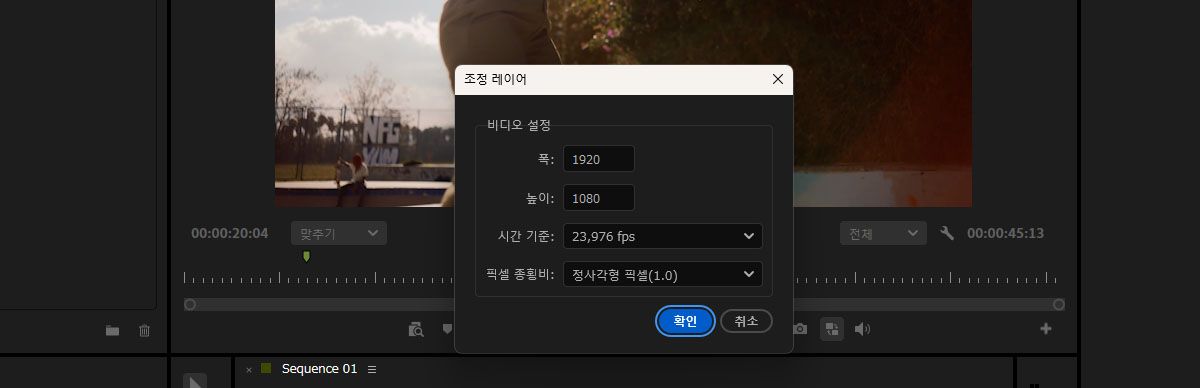Screen dimensions: 1200x388
Task: Delete the selection with the trash icon
Action: 144,330
